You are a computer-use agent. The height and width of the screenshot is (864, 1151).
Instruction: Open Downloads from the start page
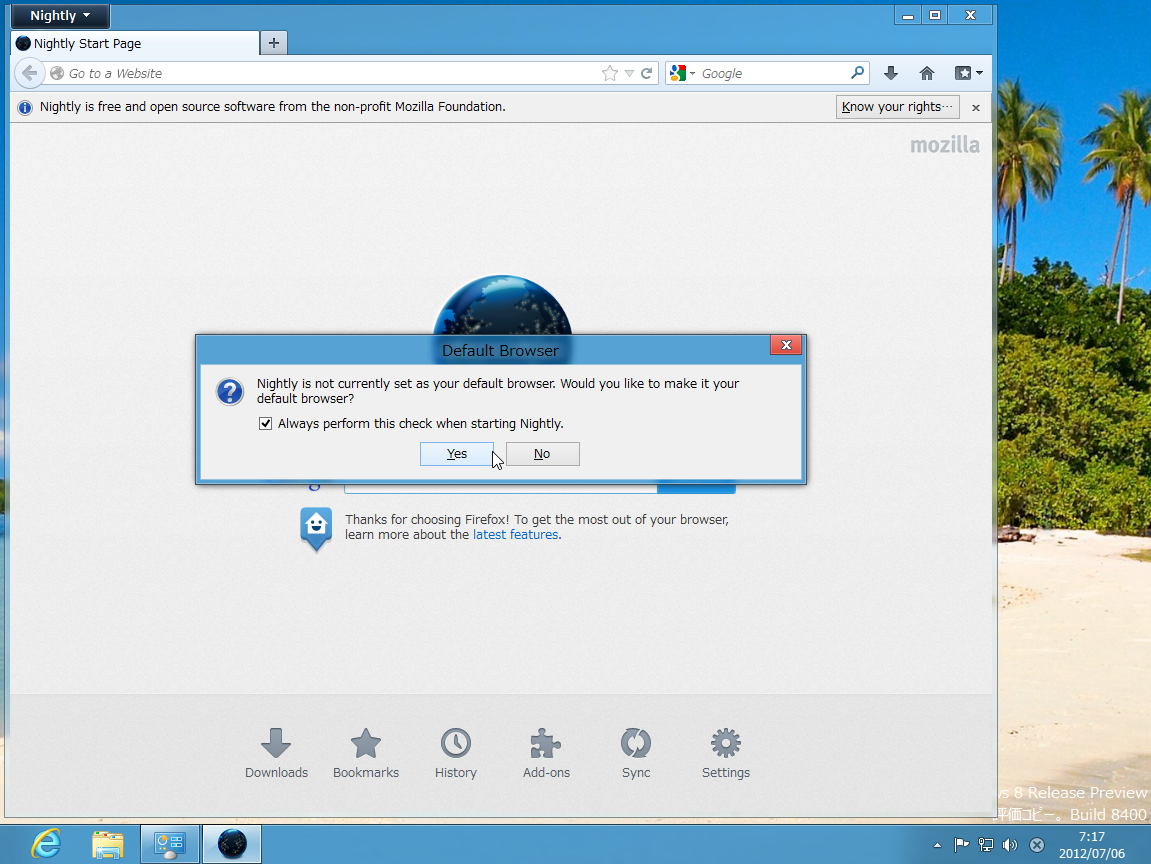point(276,753)
